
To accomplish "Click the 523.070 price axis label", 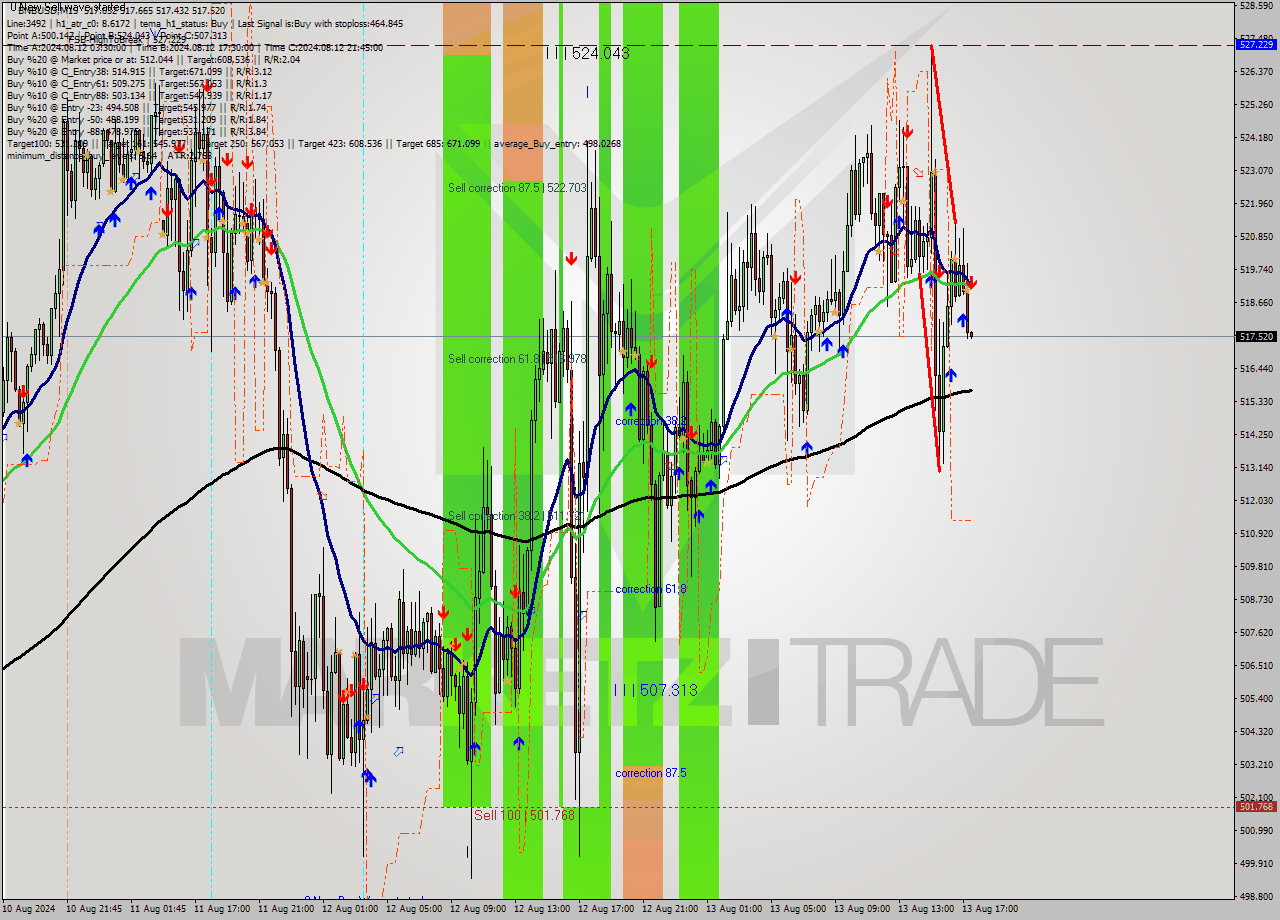I will point(1256,170).
